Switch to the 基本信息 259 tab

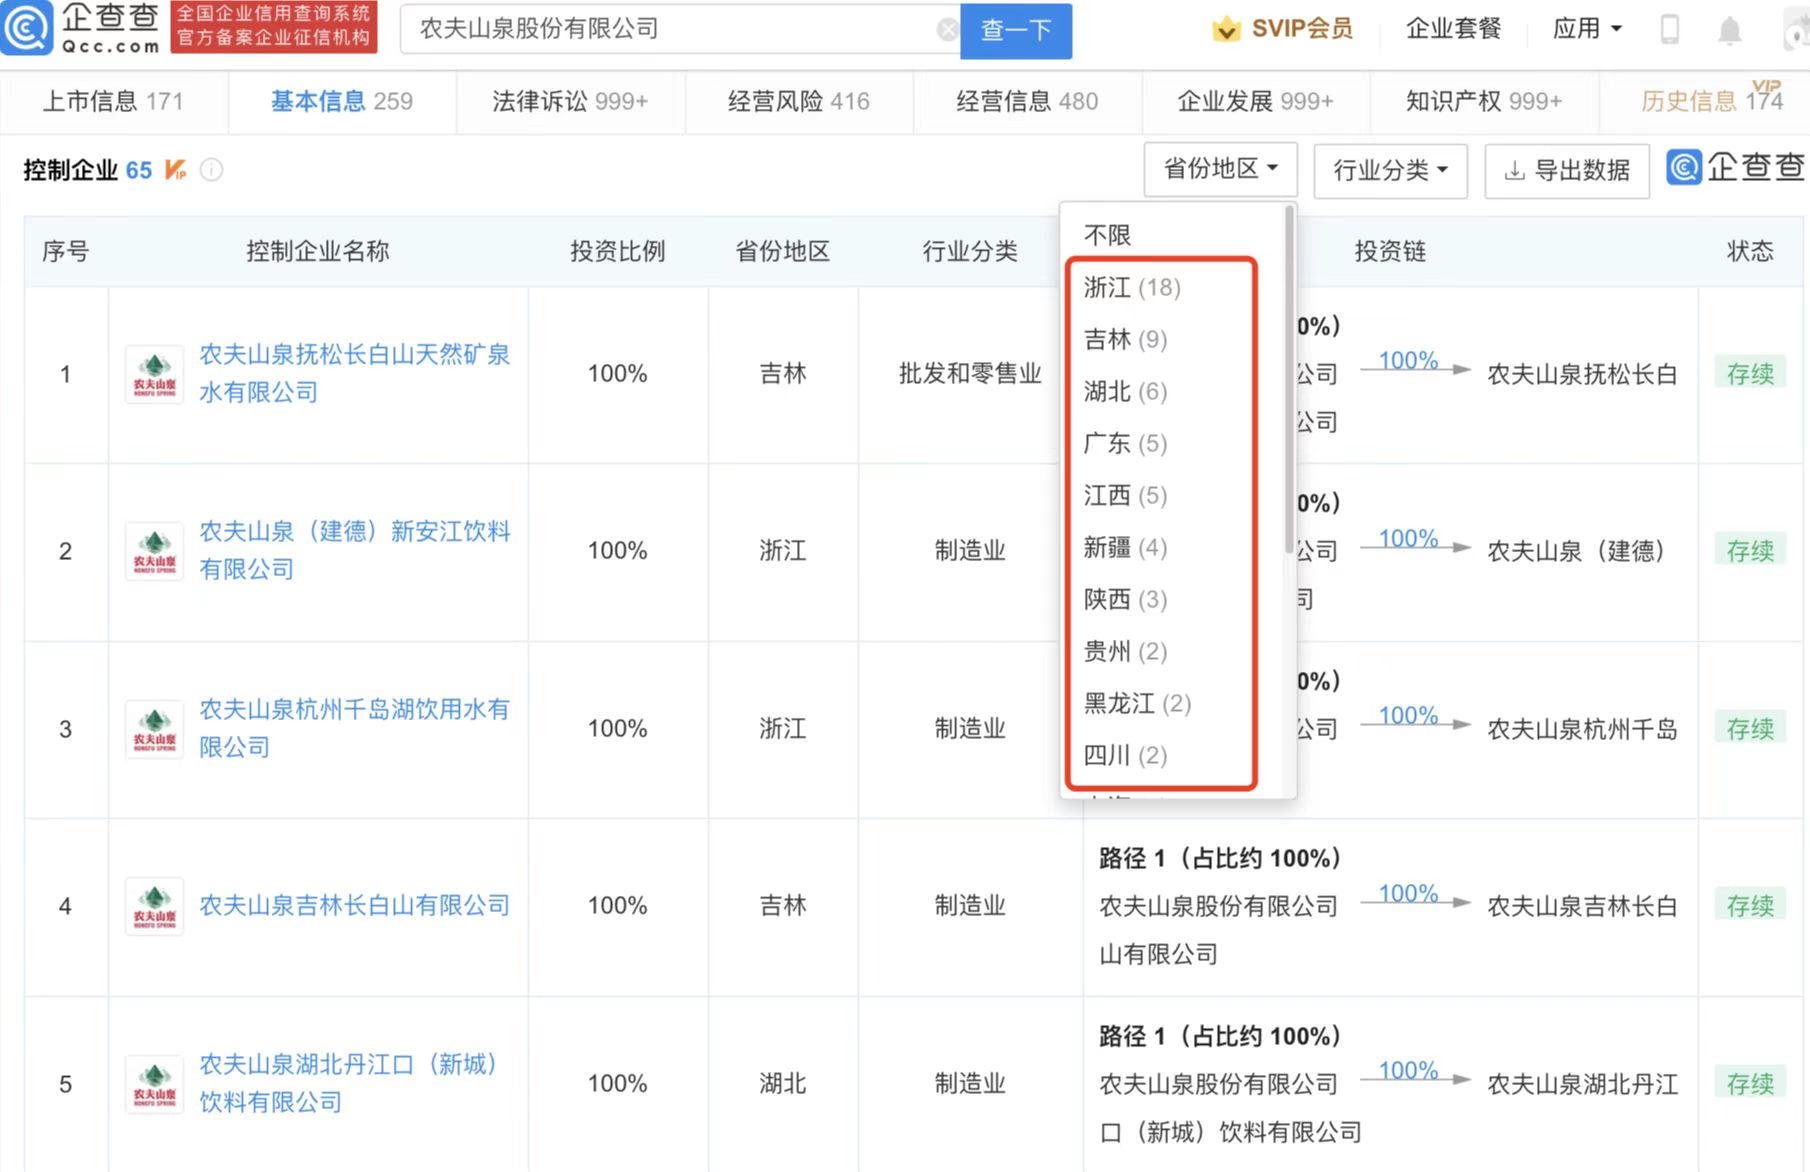click(342, 101)
